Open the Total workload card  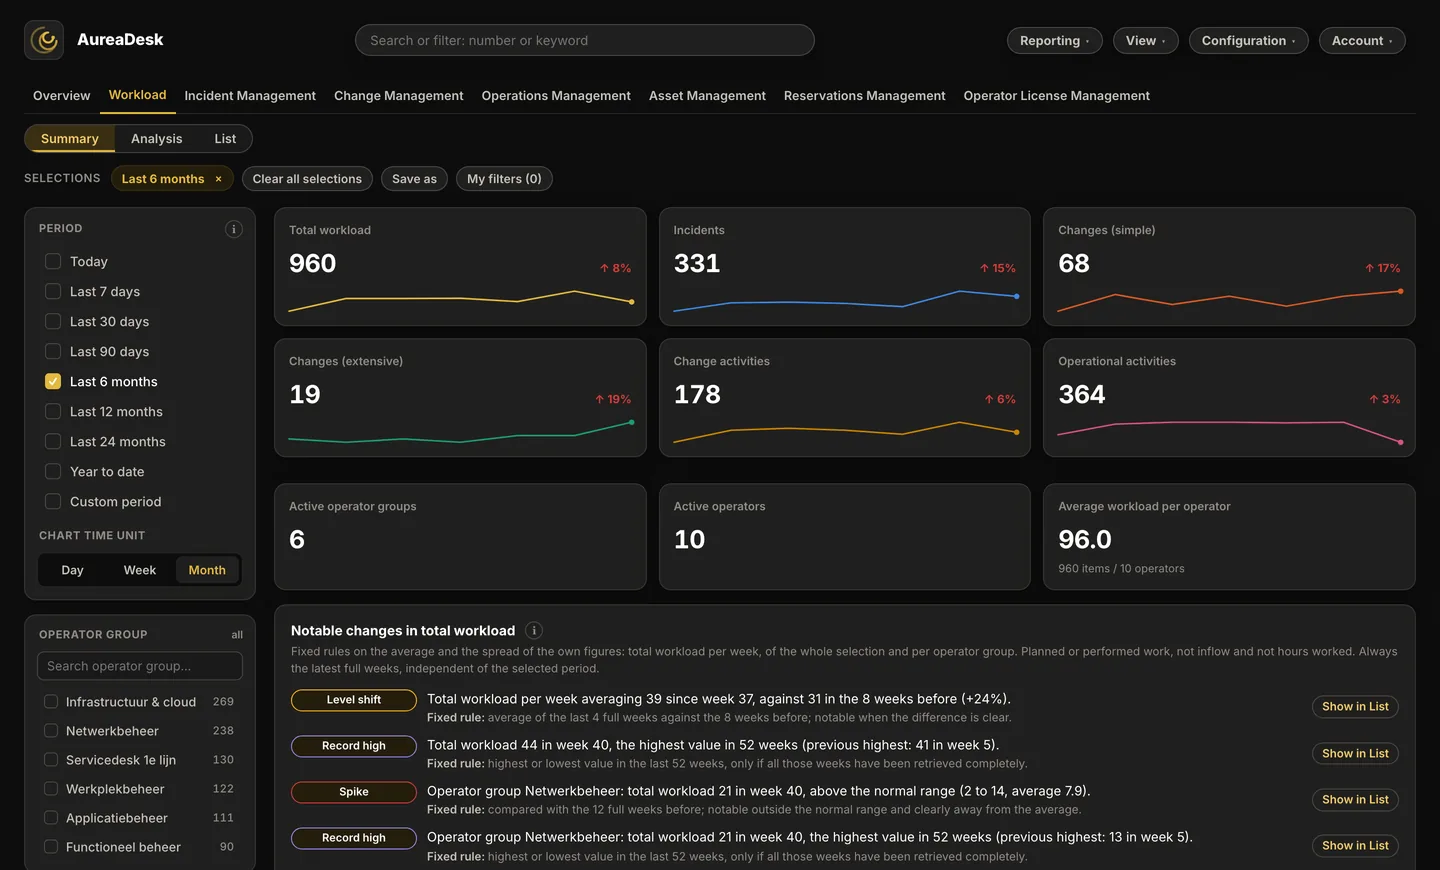click(x=460, y=267)
